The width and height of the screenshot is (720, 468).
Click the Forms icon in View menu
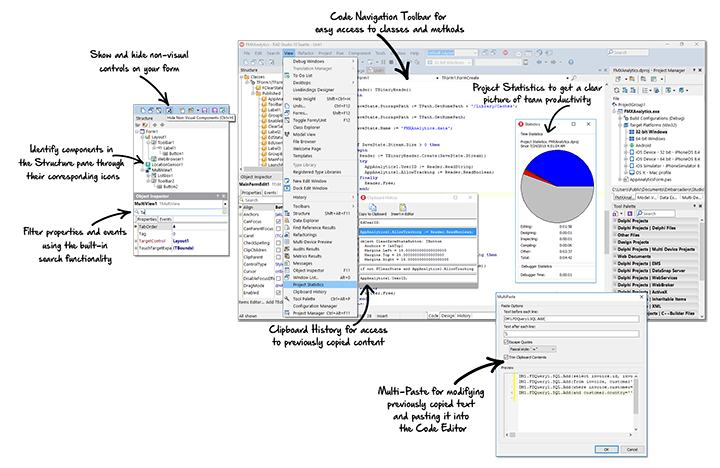(287, 113)
